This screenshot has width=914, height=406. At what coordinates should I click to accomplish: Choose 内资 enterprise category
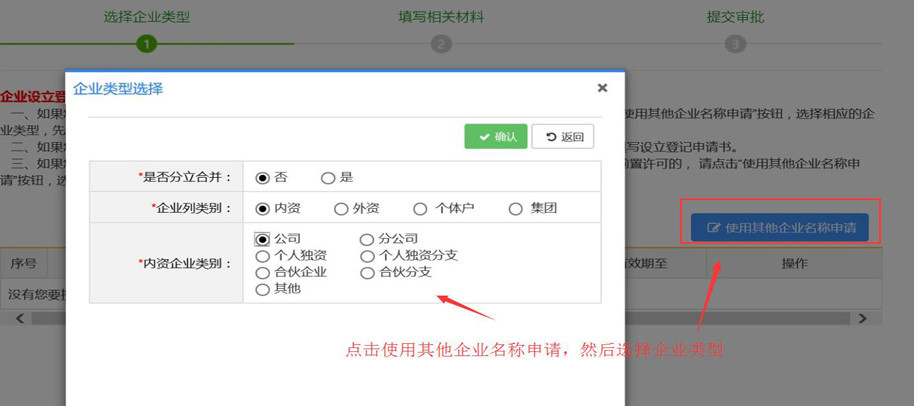263,209
